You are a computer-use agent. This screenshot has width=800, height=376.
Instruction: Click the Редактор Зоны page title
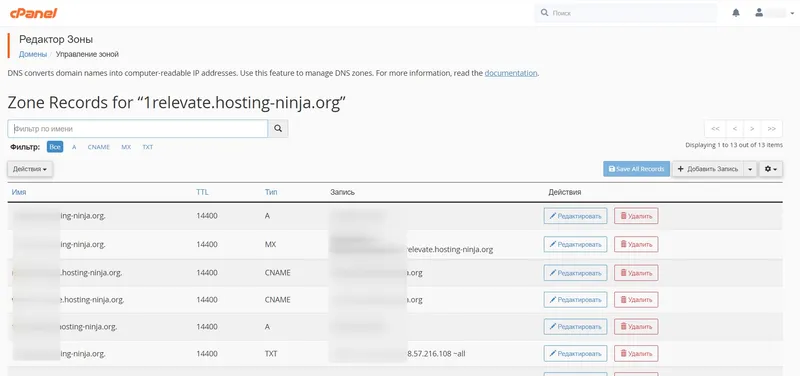(56, 39)
